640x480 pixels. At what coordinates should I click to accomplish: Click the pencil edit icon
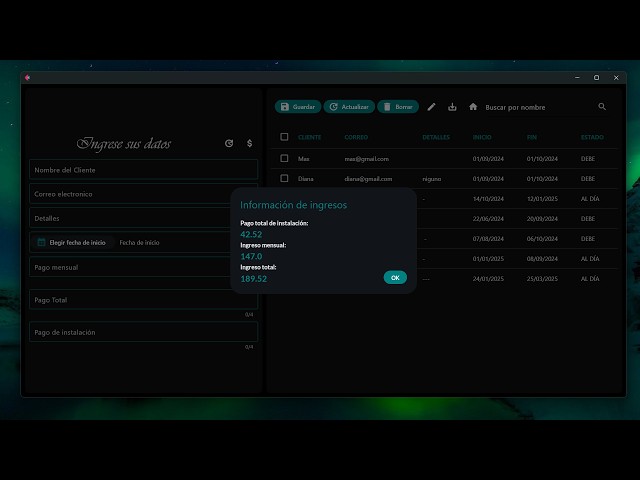(x=431, y=107)
